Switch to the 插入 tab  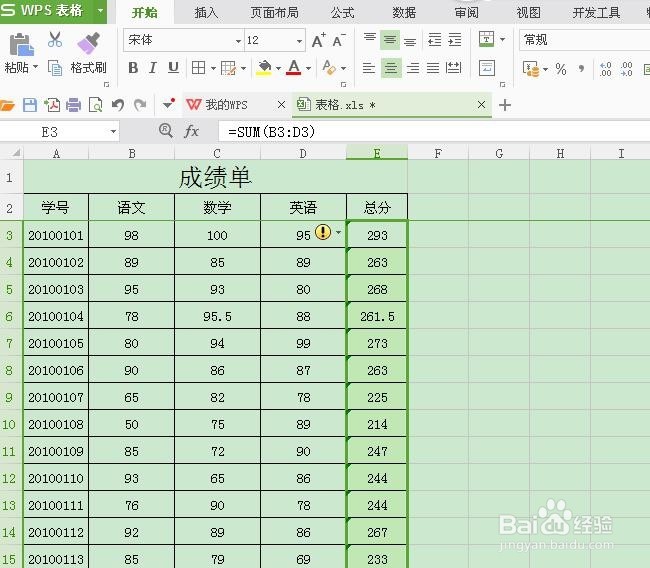click(206, 12)
